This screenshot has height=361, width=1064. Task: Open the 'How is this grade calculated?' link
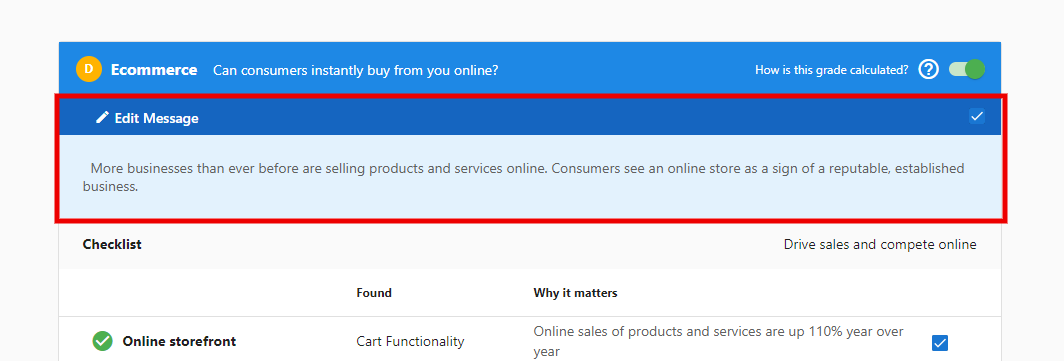tap(831, 69)
